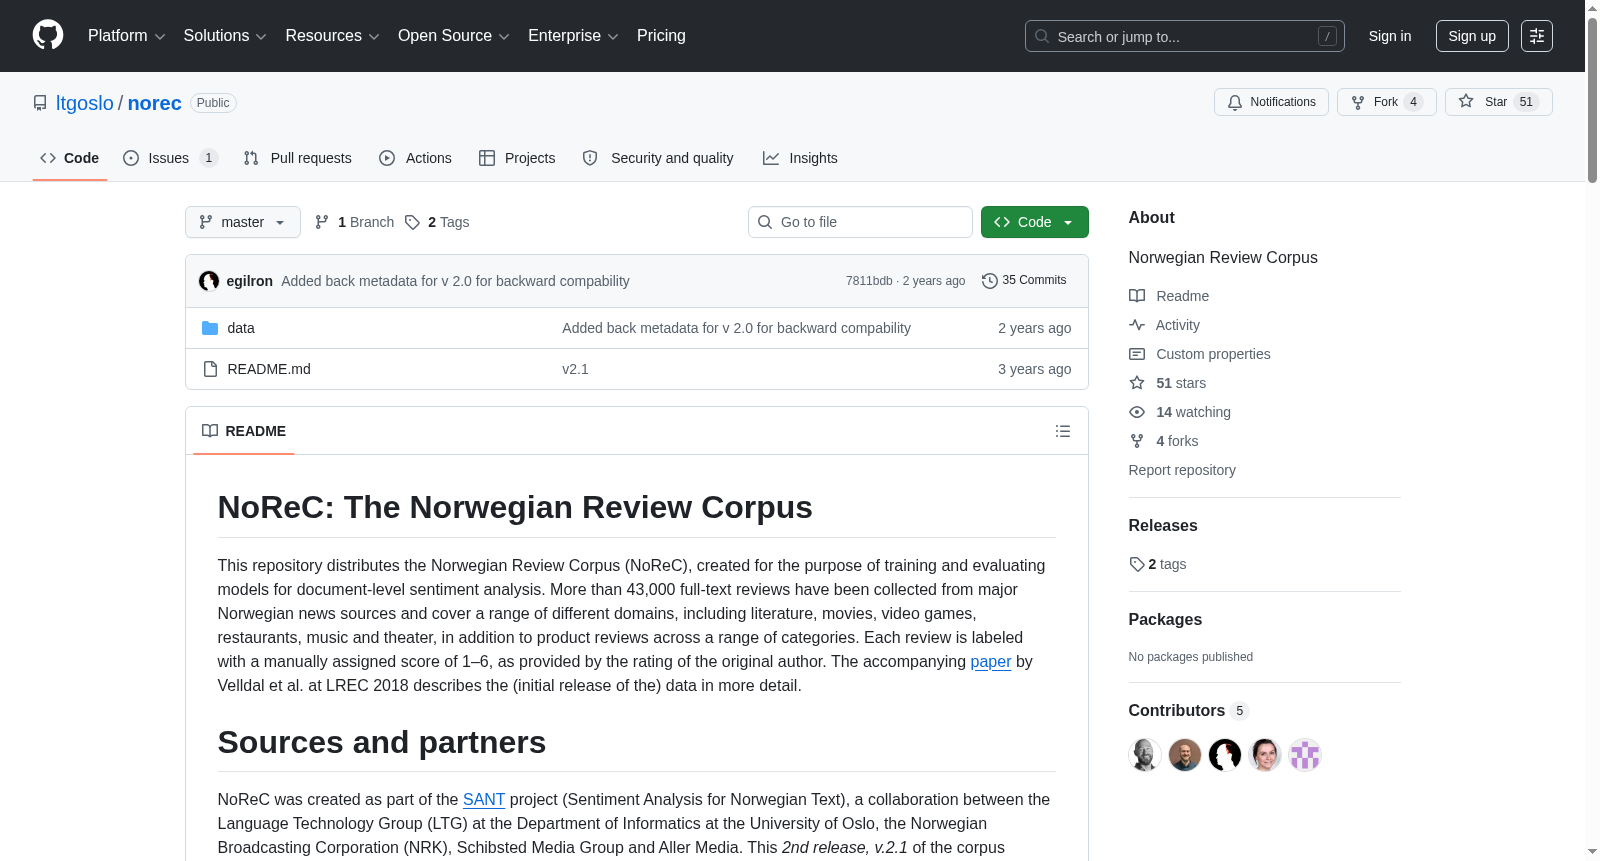Image resolution: width=1600 pixels, height=861 pixels.
Task: Click the data folder icon
Action: 210,328
